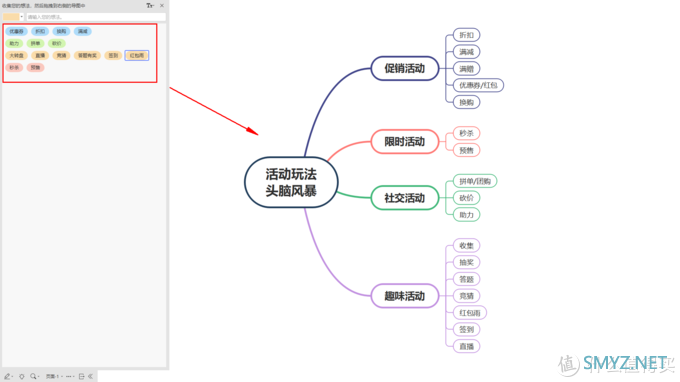Collapse the panel with double-chevron icon
Screen dimensions: 680x382
(x=91, y=376)
